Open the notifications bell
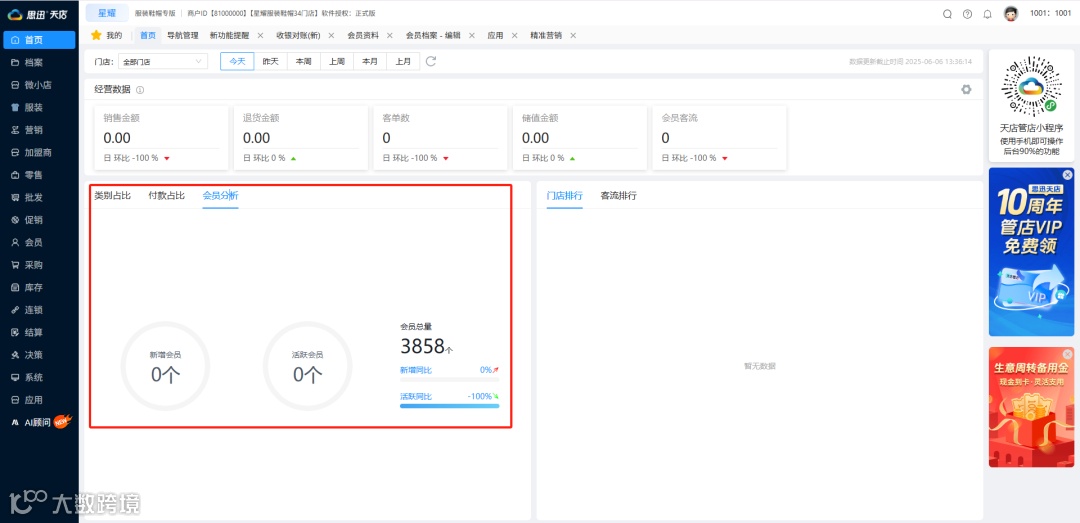1080x523 pixels. (987, 14)
